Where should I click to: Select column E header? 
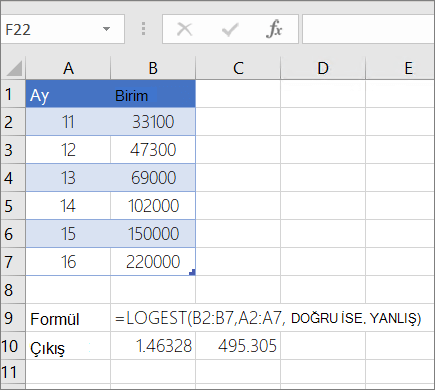point(400,68)
